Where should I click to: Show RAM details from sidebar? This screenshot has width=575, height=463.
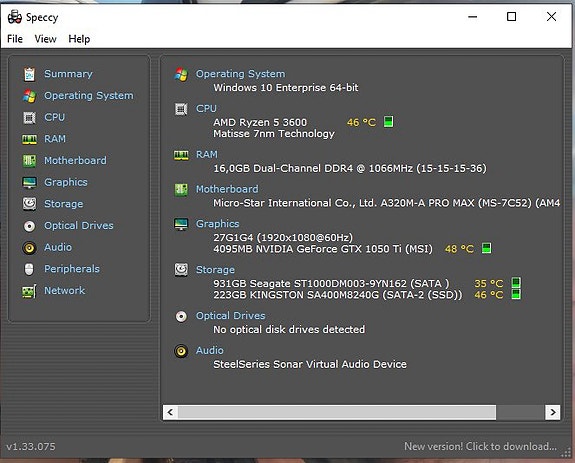(x=55, y=139)
